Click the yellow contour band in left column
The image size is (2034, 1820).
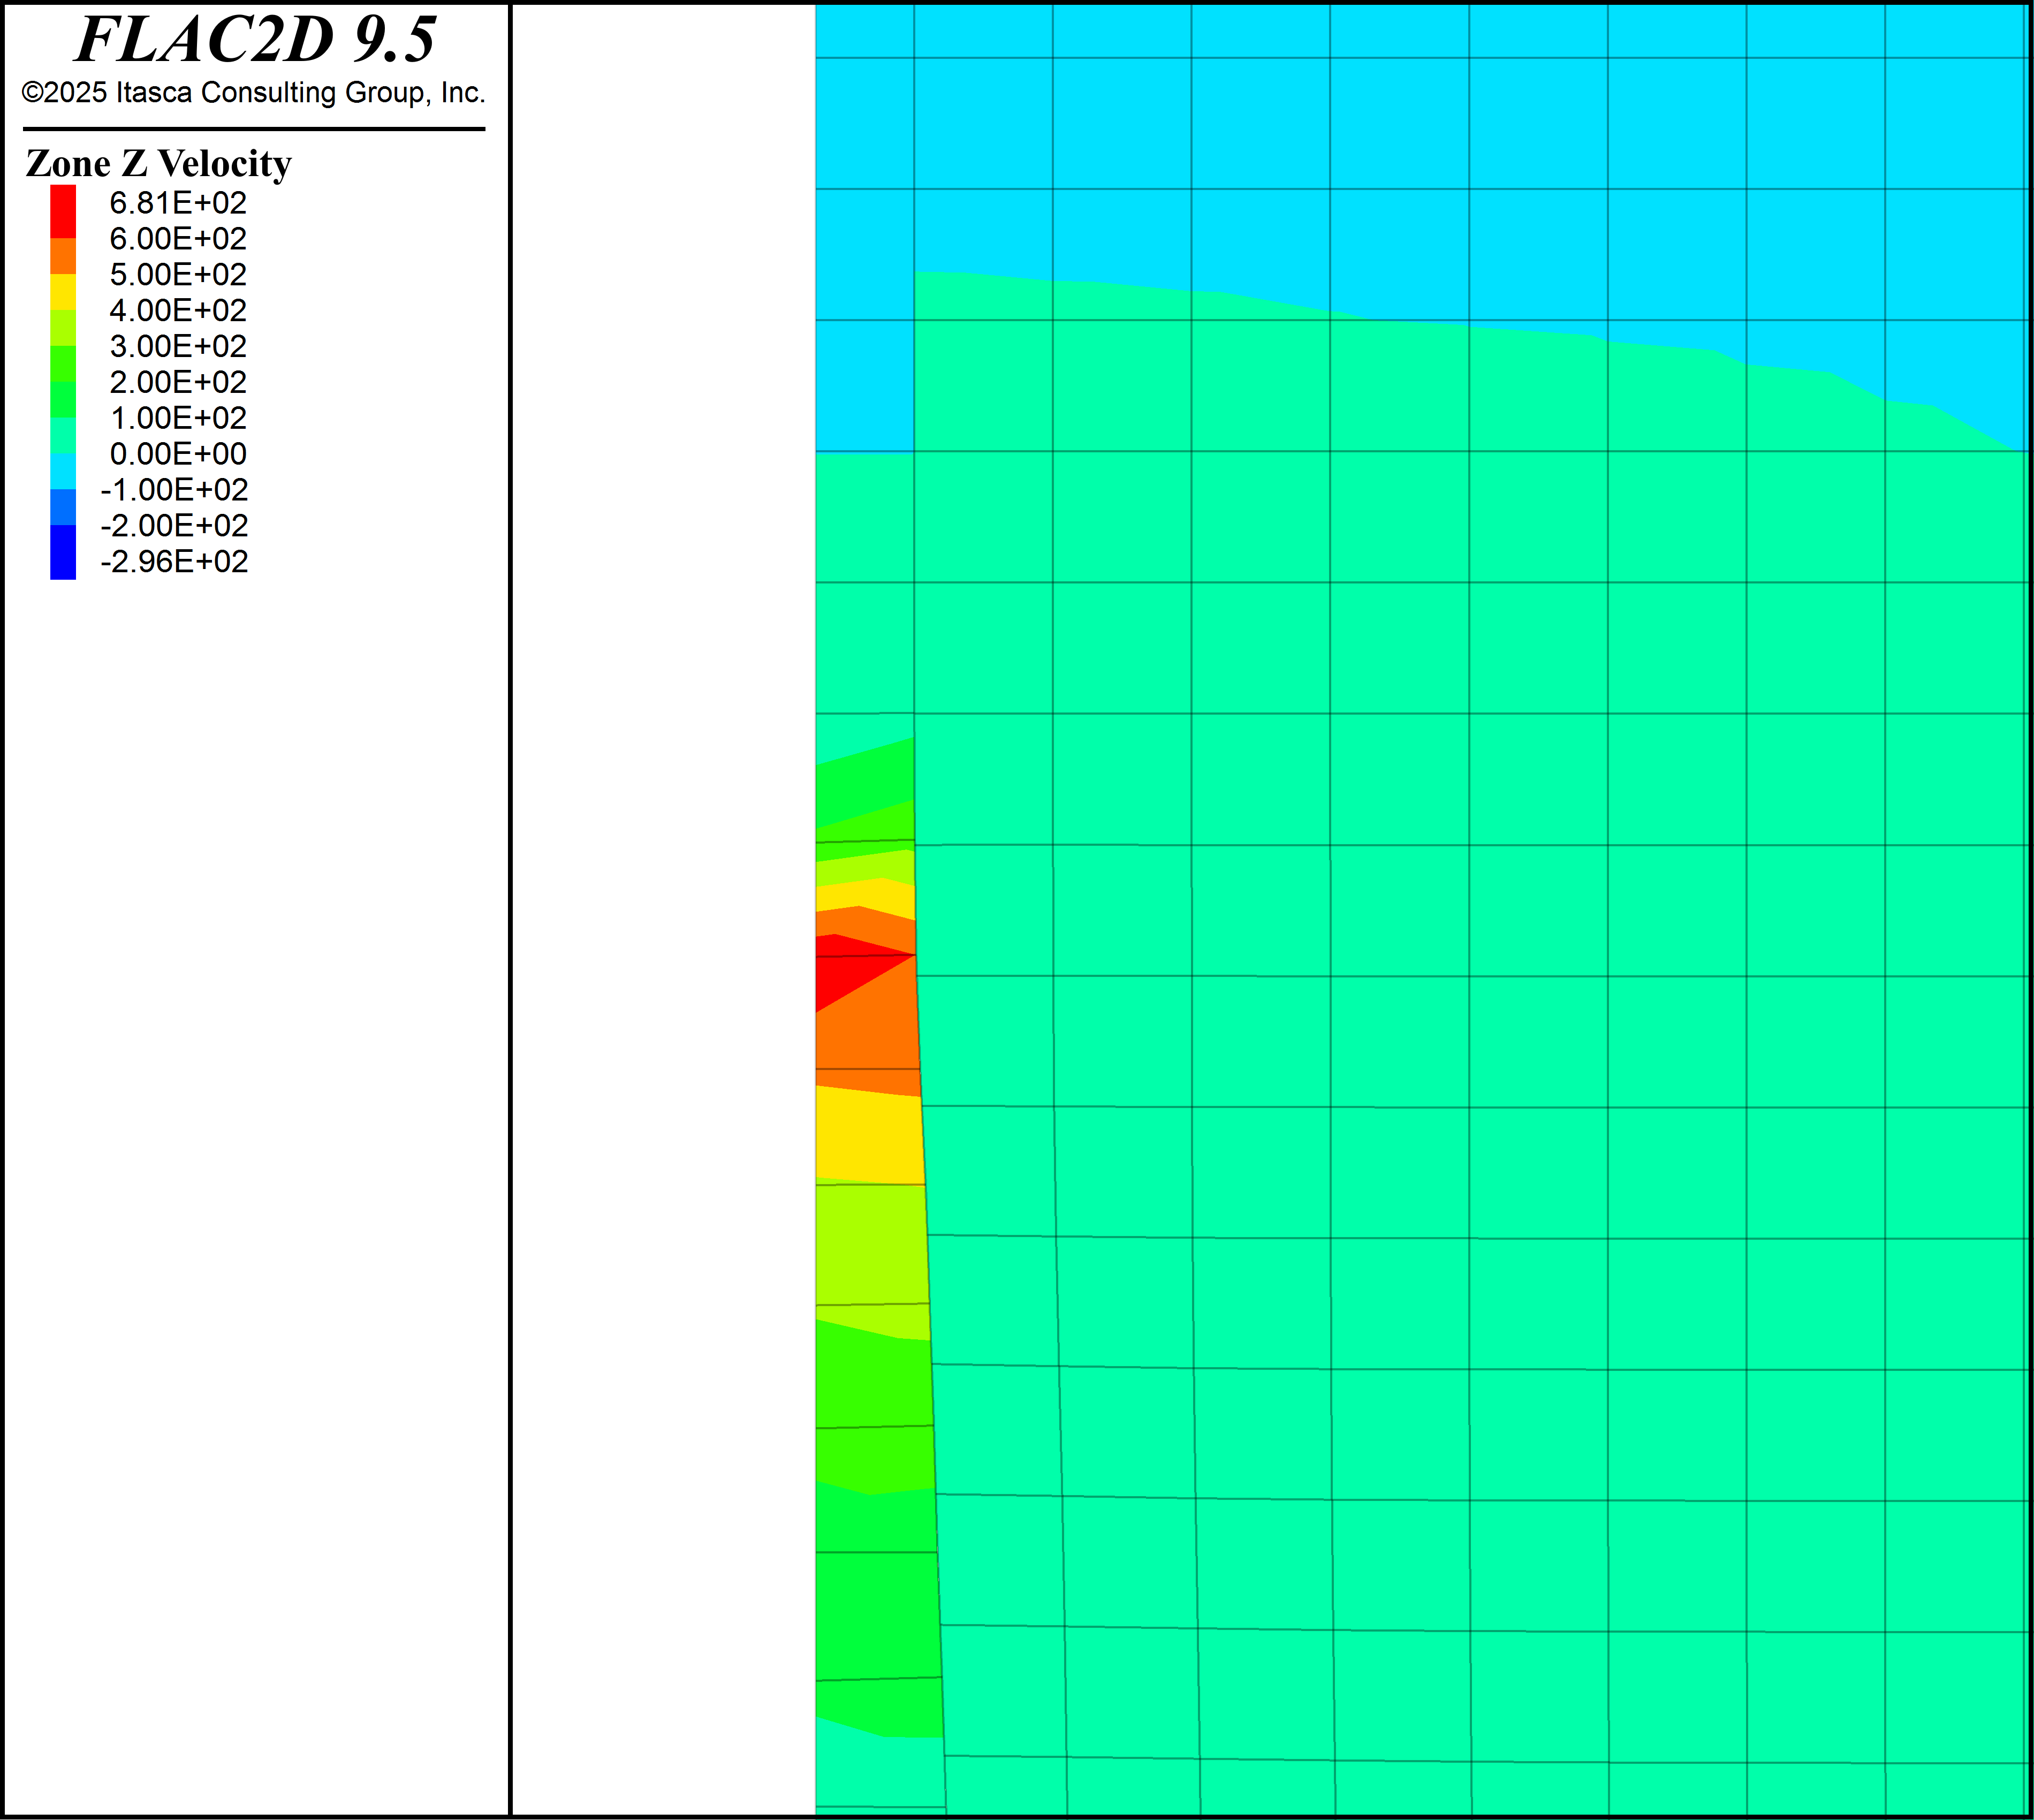click(868, 1137)
